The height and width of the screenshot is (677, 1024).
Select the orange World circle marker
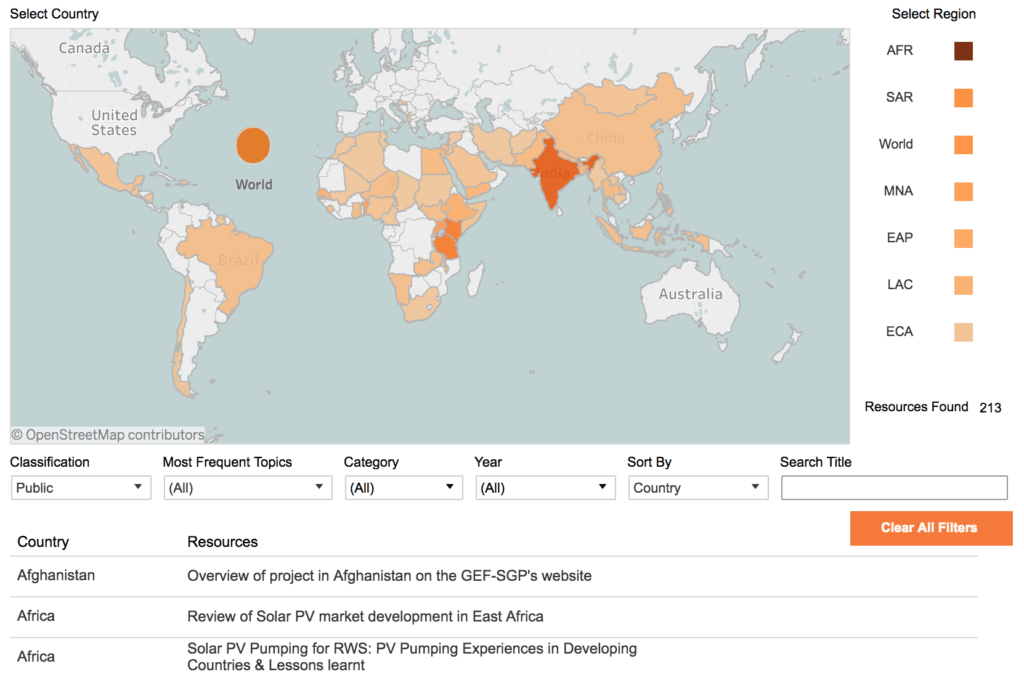pyautogui.click(x=253, y=145)
